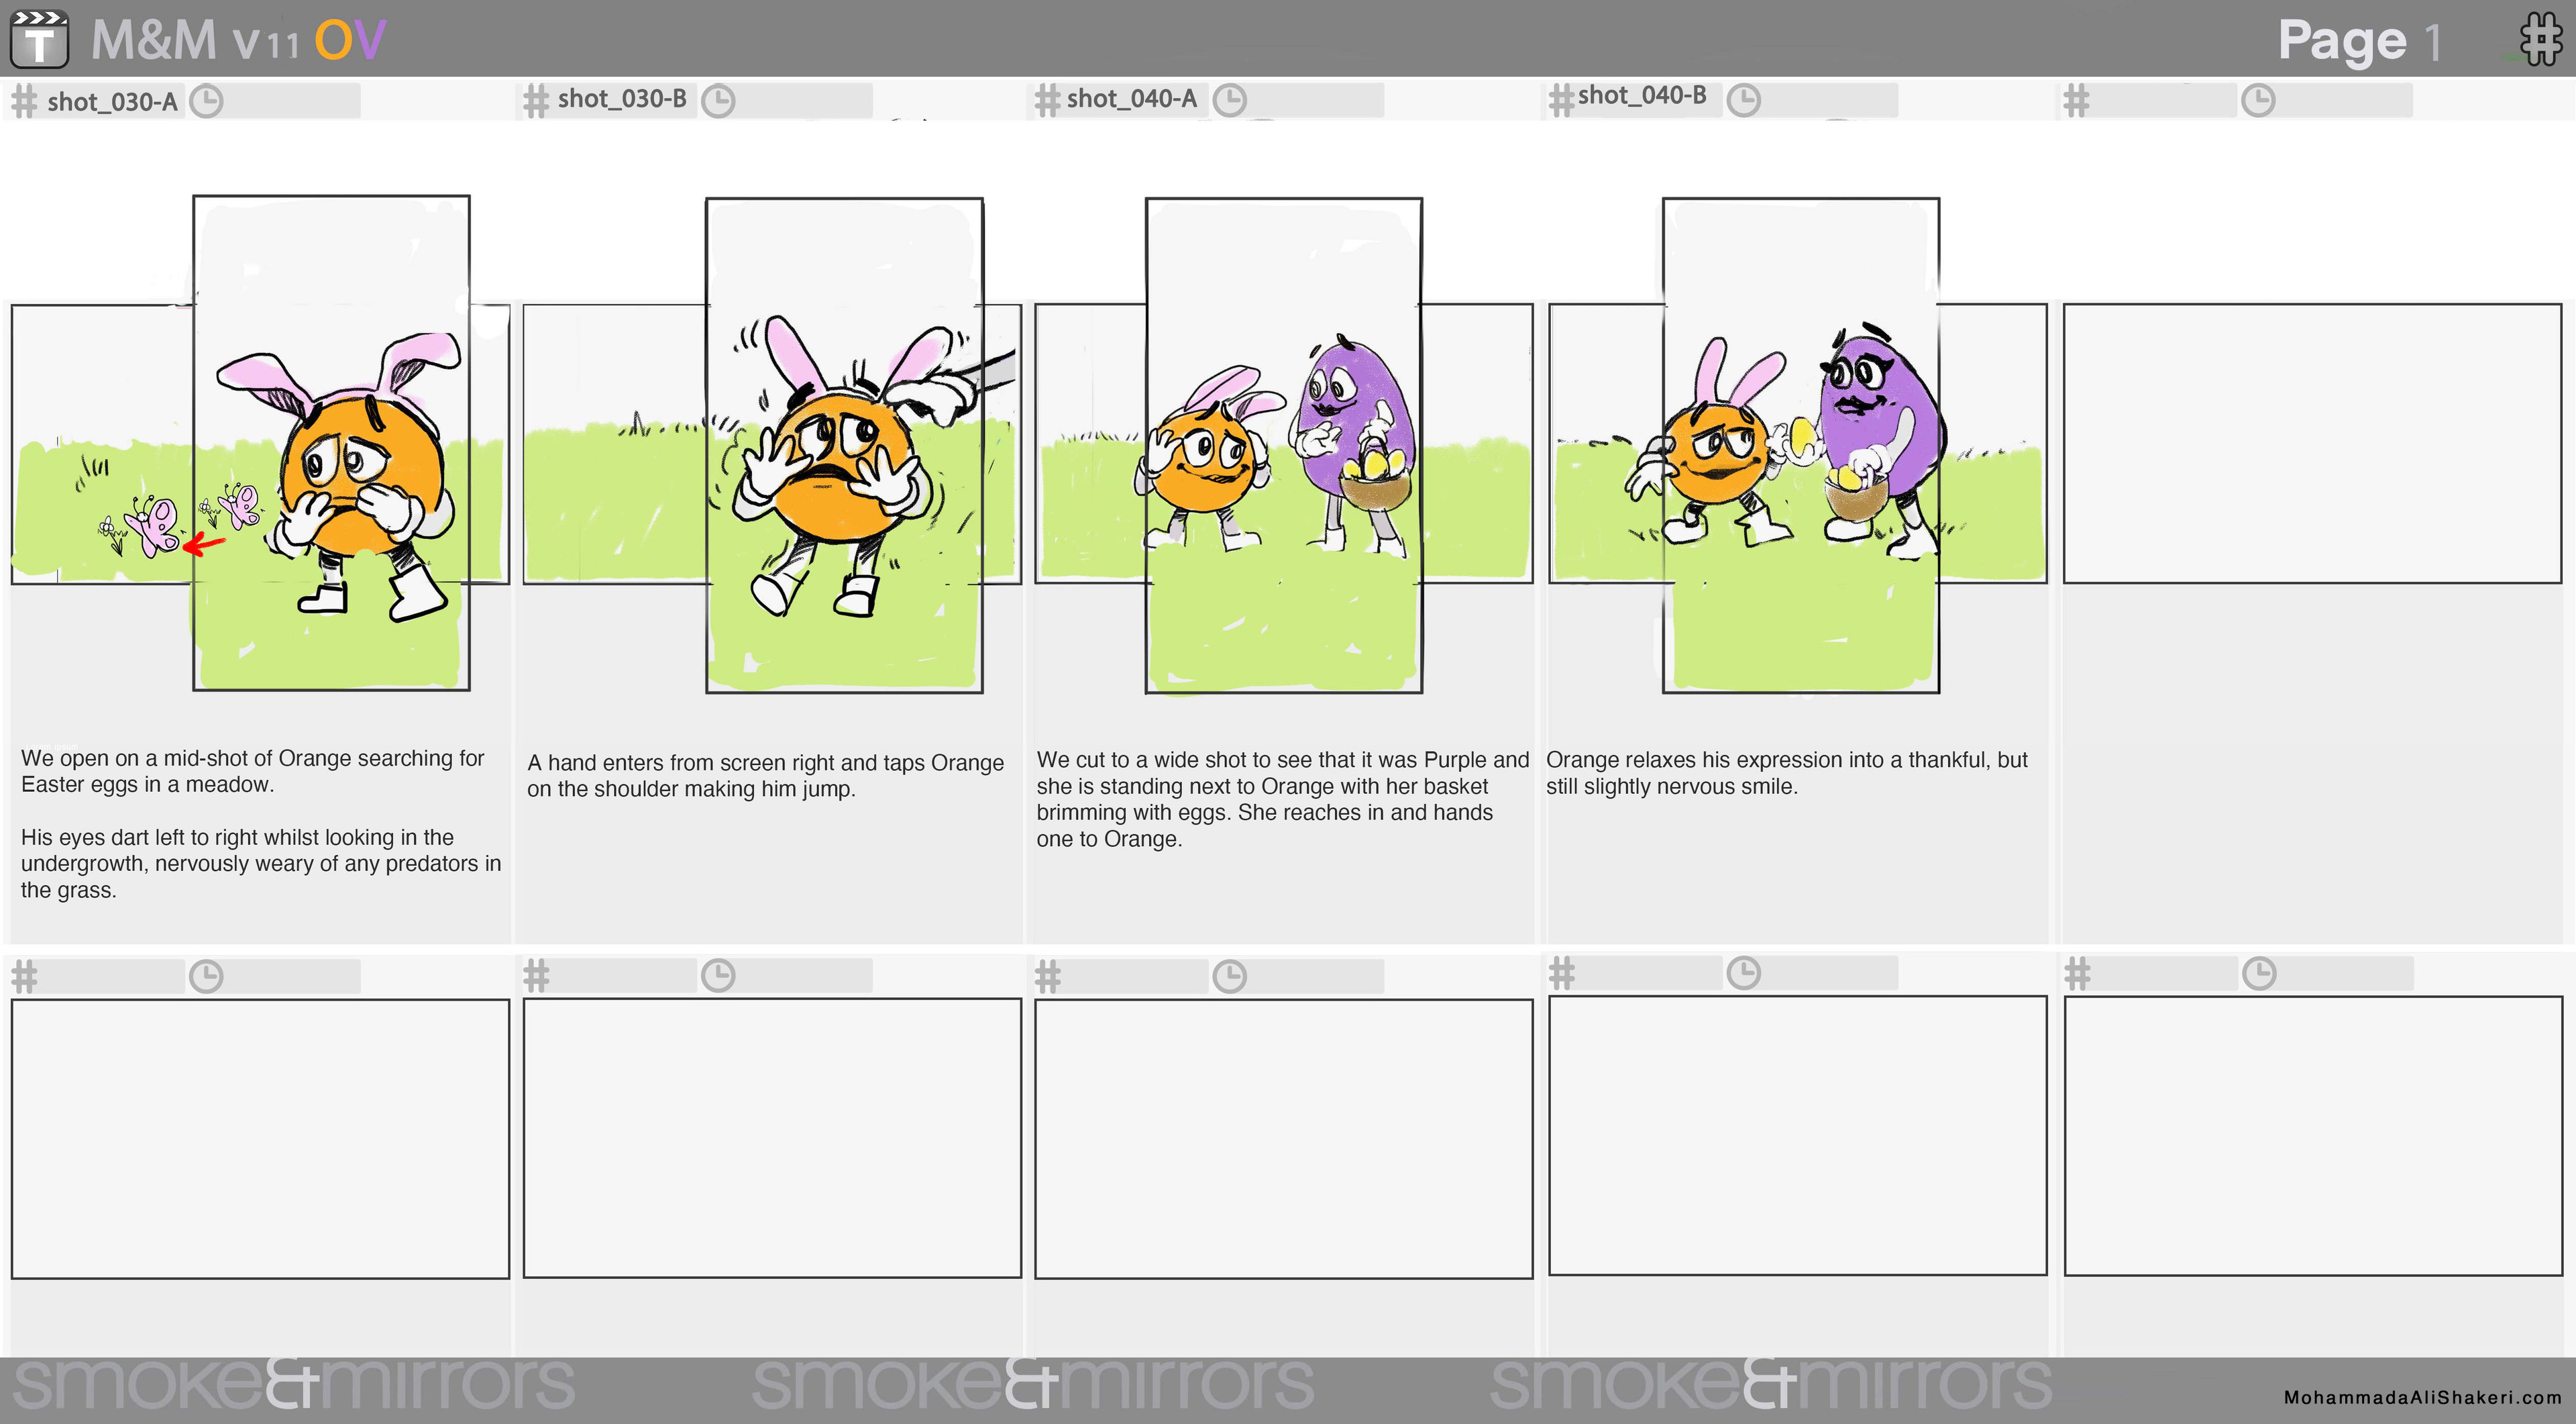The width and height of the screenshot is (2576, 1424).
Task: Select the fifth empty frame in bottom row
Action: click(x=2314, y=1136)
